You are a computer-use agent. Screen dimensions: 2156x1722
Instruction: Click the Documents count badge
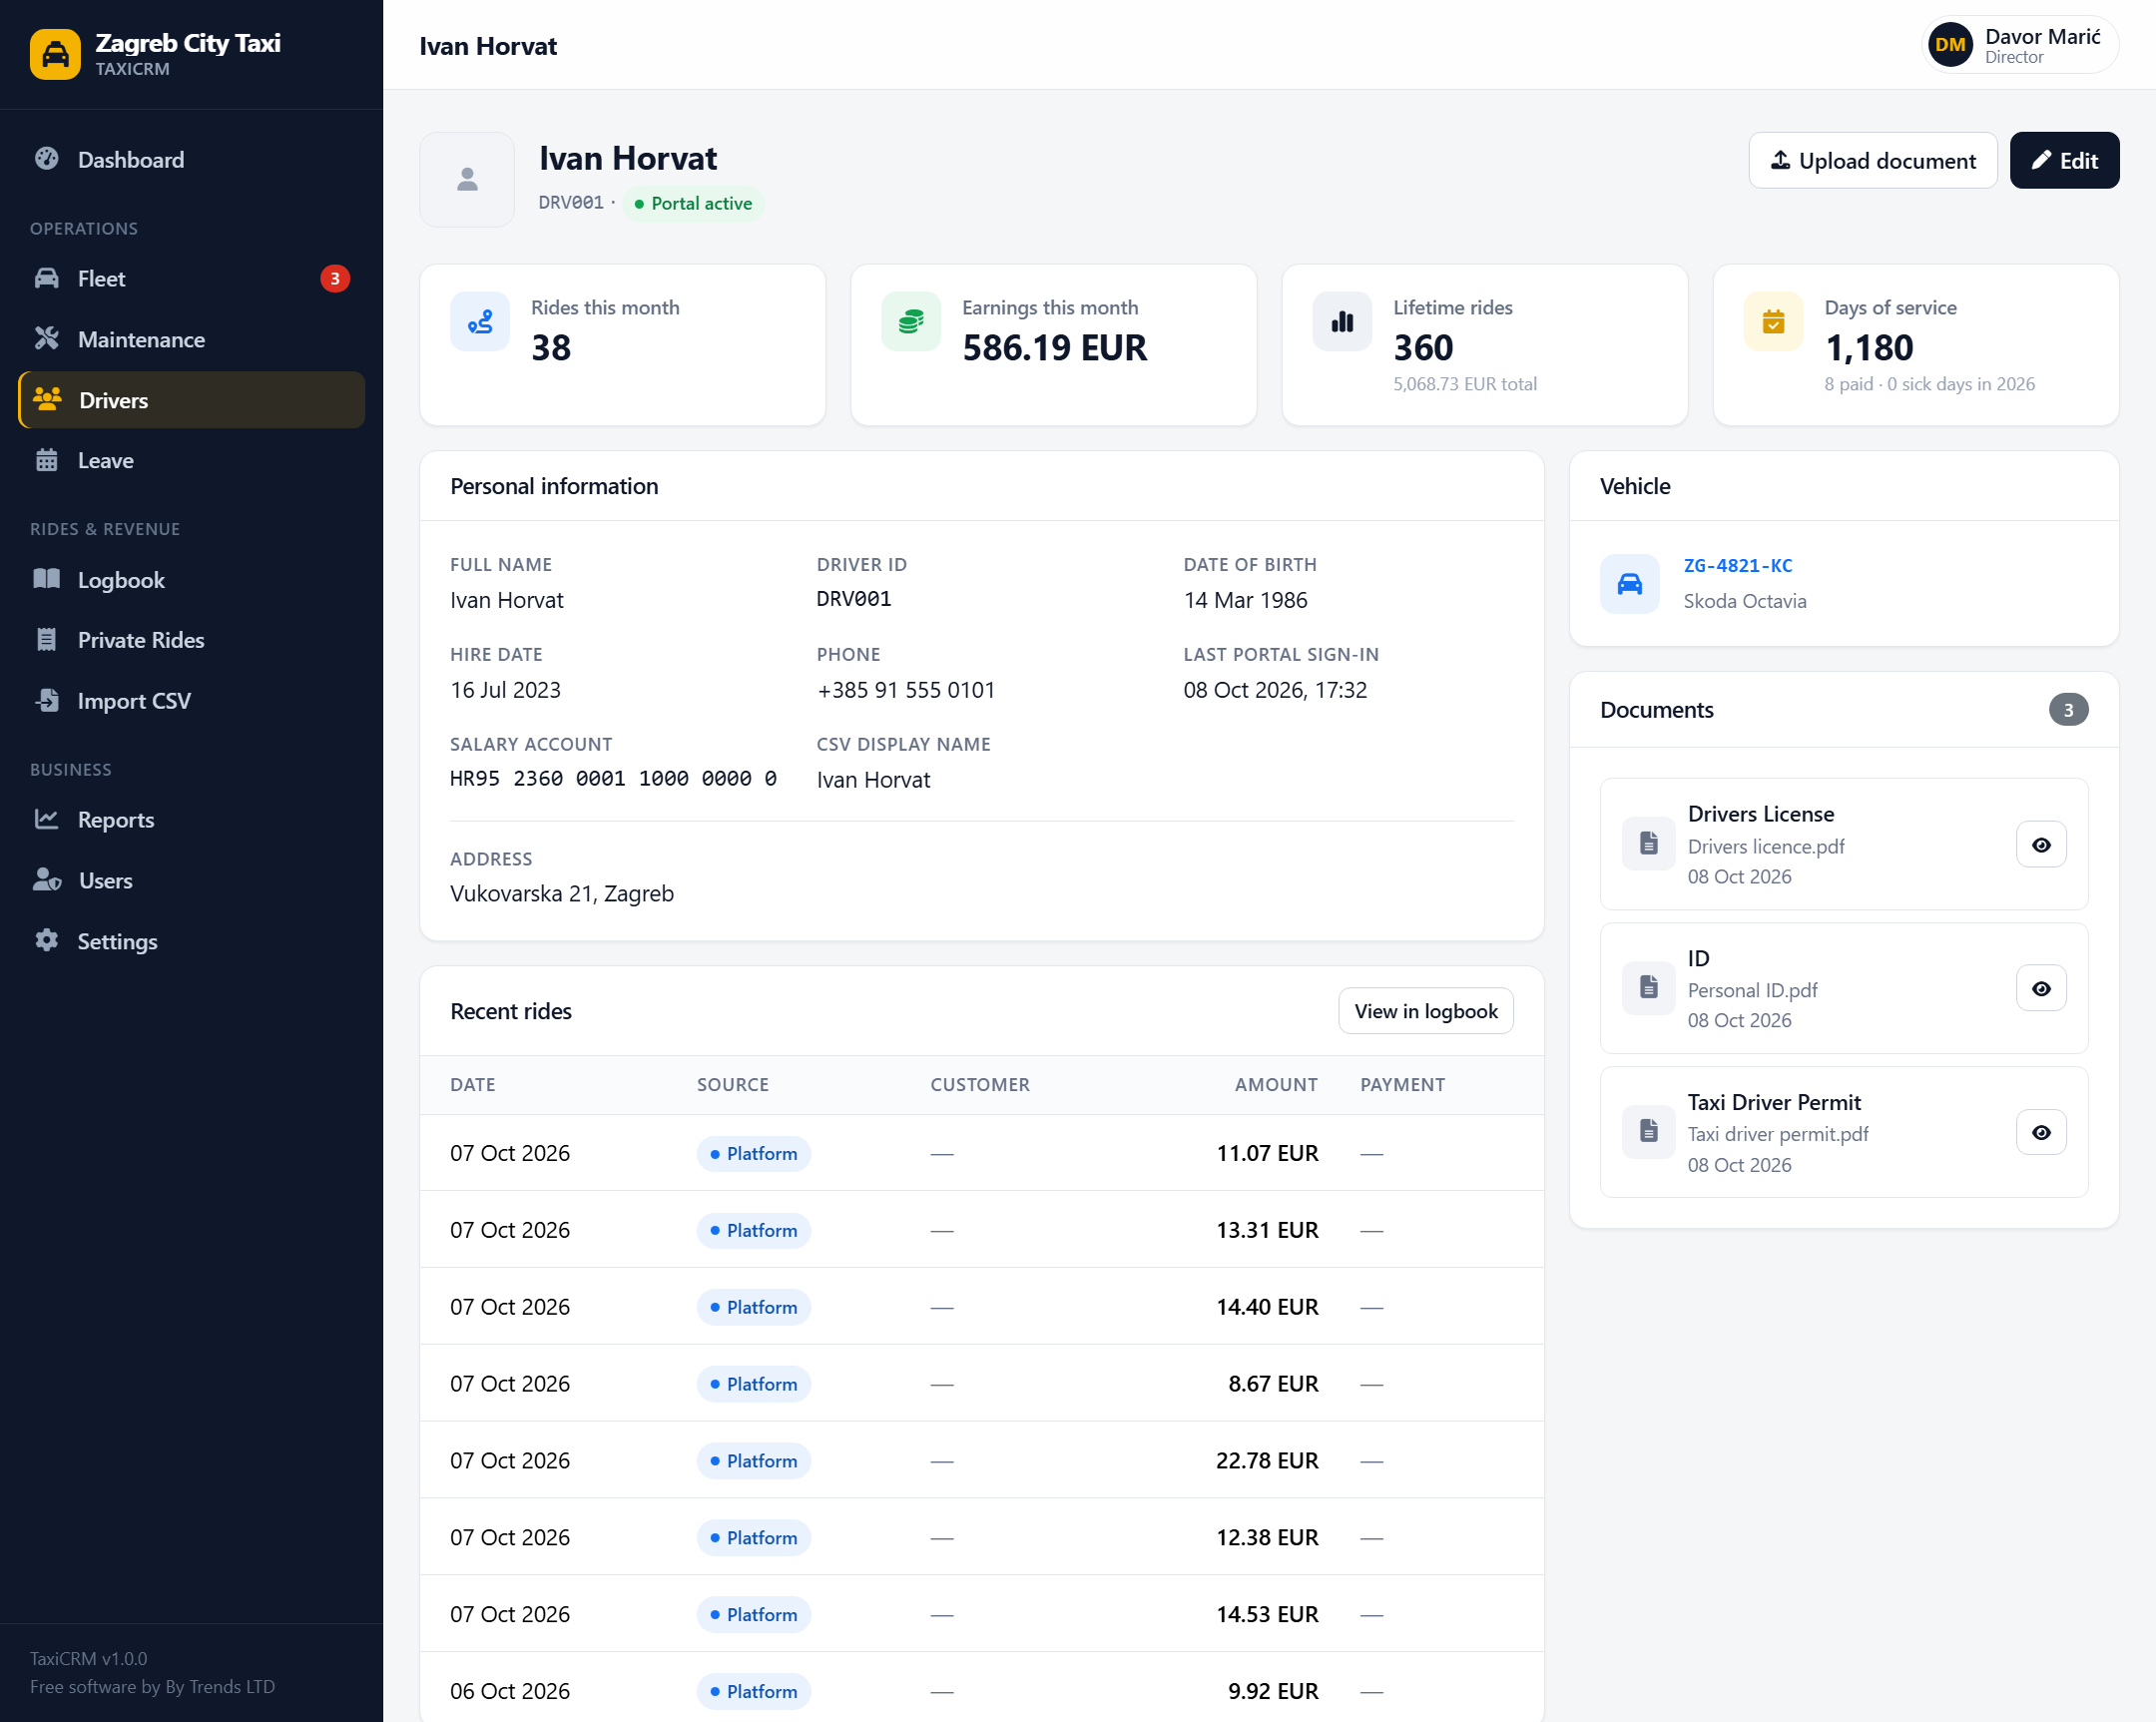(x=2068, y=709)
